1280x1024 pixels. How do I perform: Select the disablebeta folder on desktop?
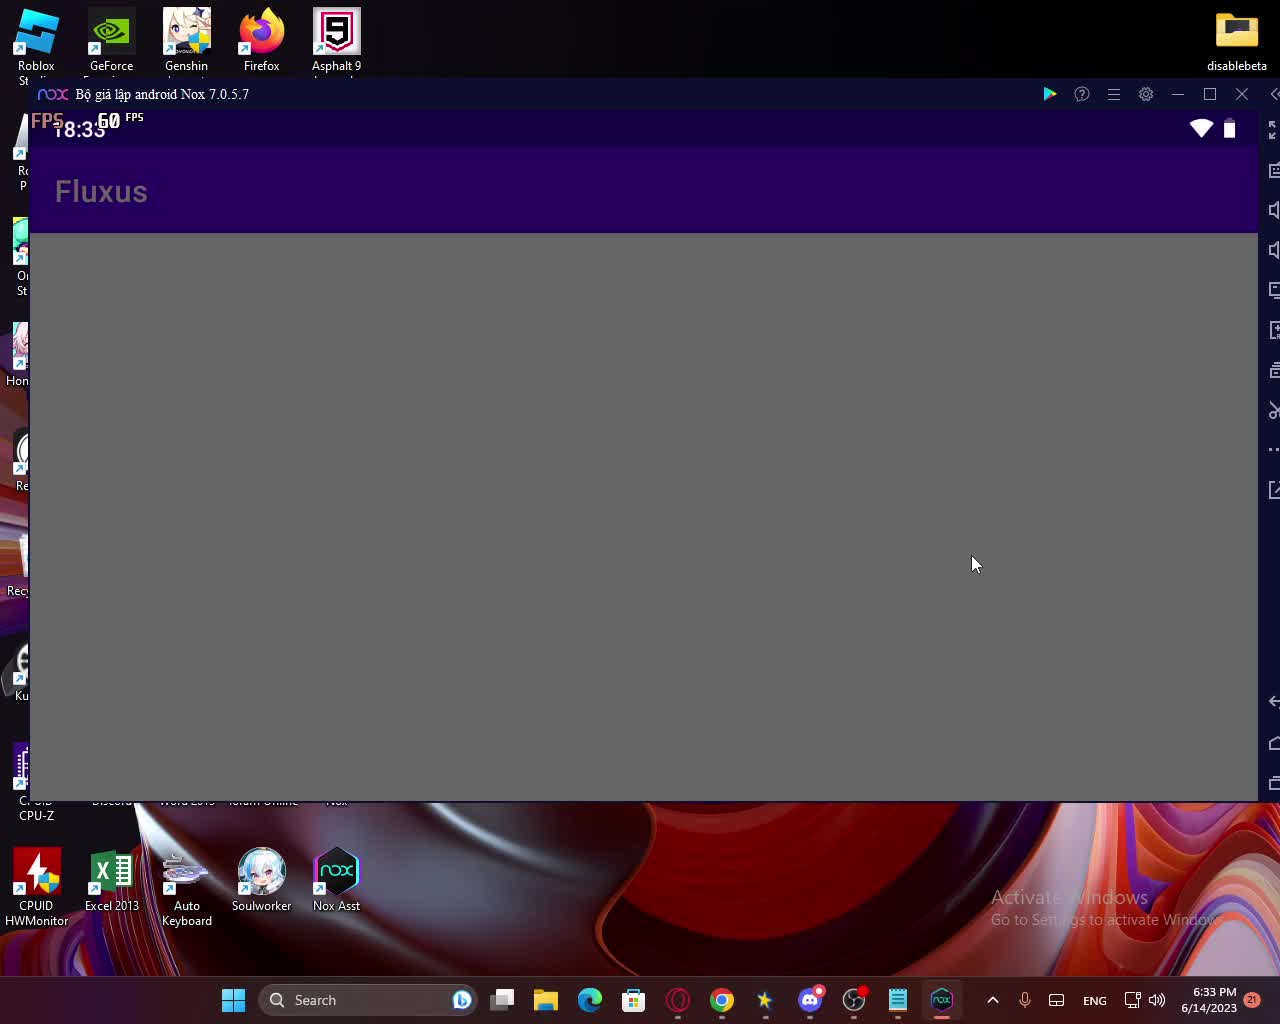tap(1237, 42)
